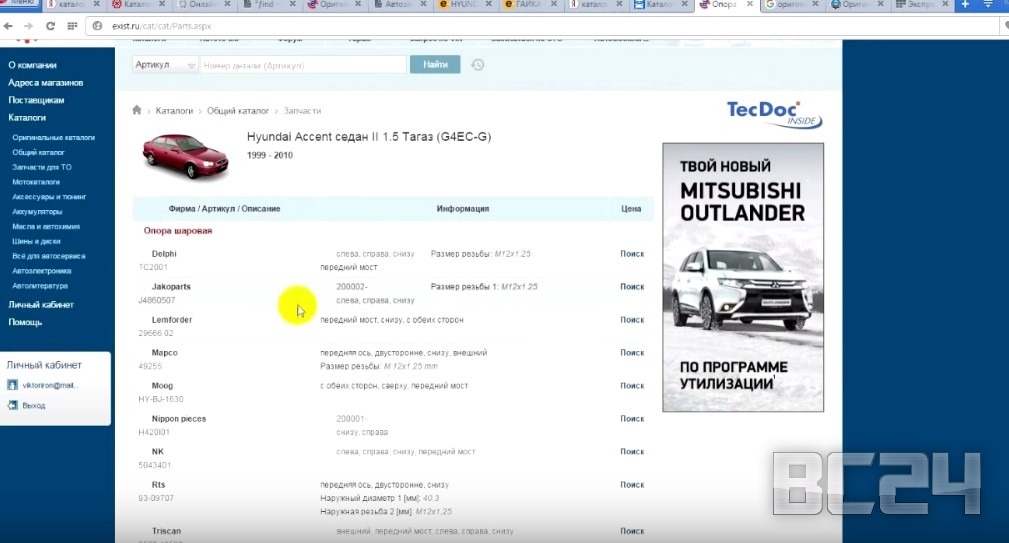Expand the Артикул search type dropdown
Viewport: 1009px width, 543px height.
point(165,65)
